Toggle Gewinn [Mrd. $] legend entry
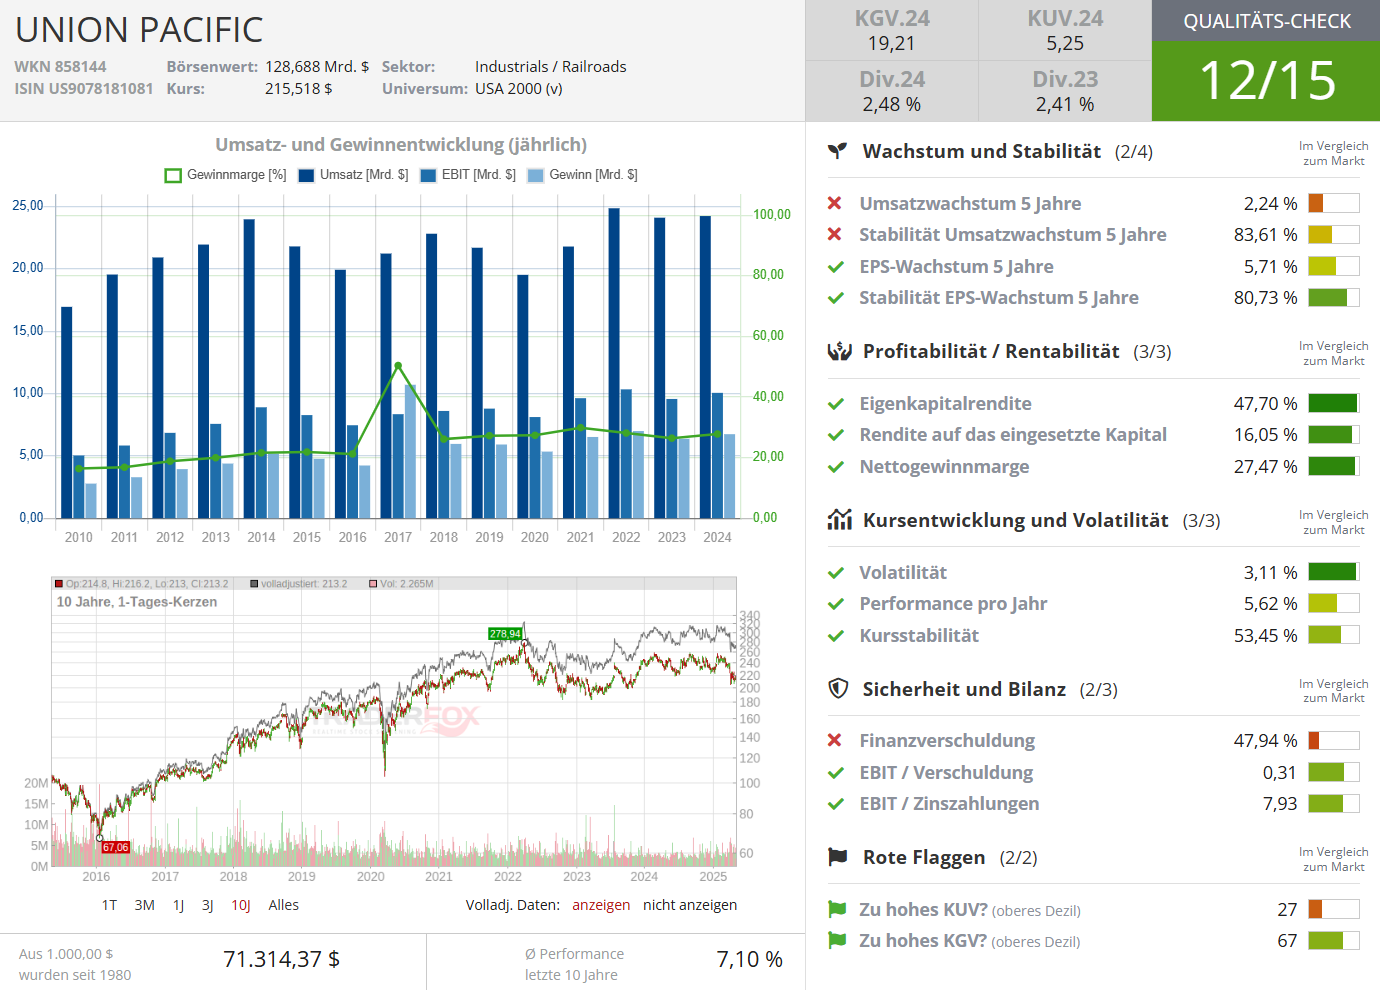This screenshot has width=1380, height=990. (x=582, y=175)
